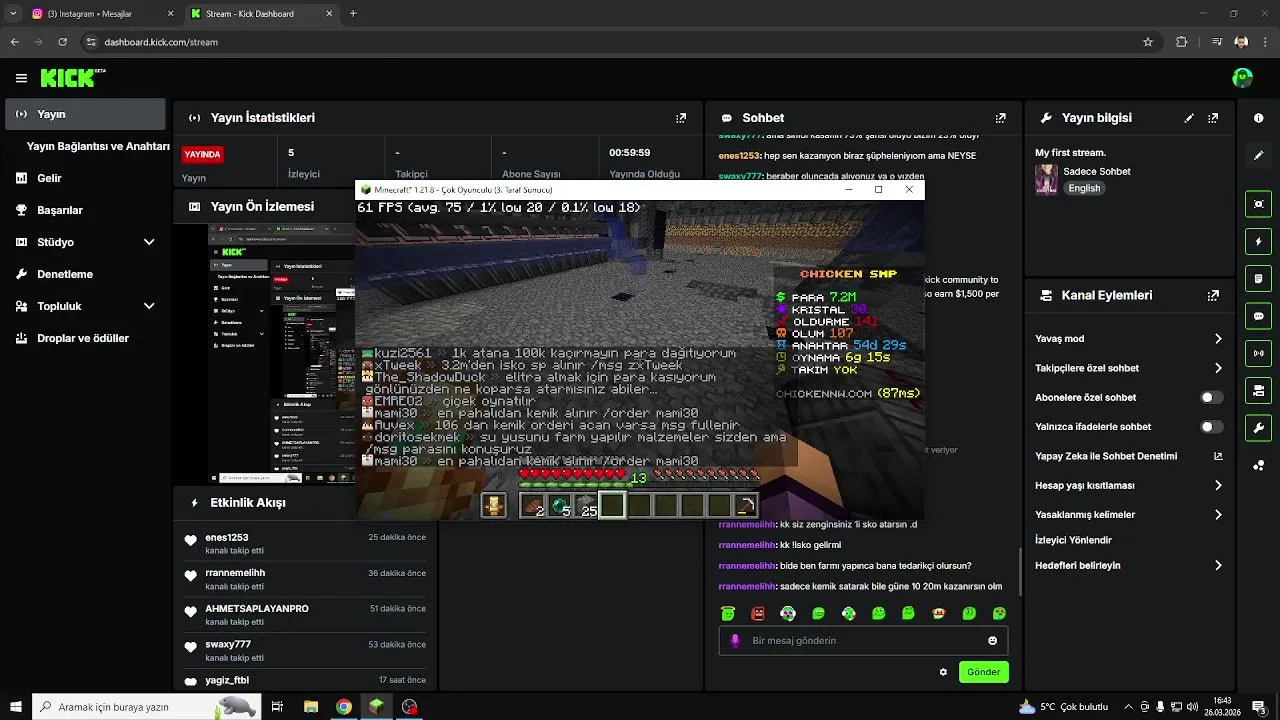Open the hamburger menu beside the KICK logo
The width and height of the screenshot is (1280, 720).
[21, 78]
